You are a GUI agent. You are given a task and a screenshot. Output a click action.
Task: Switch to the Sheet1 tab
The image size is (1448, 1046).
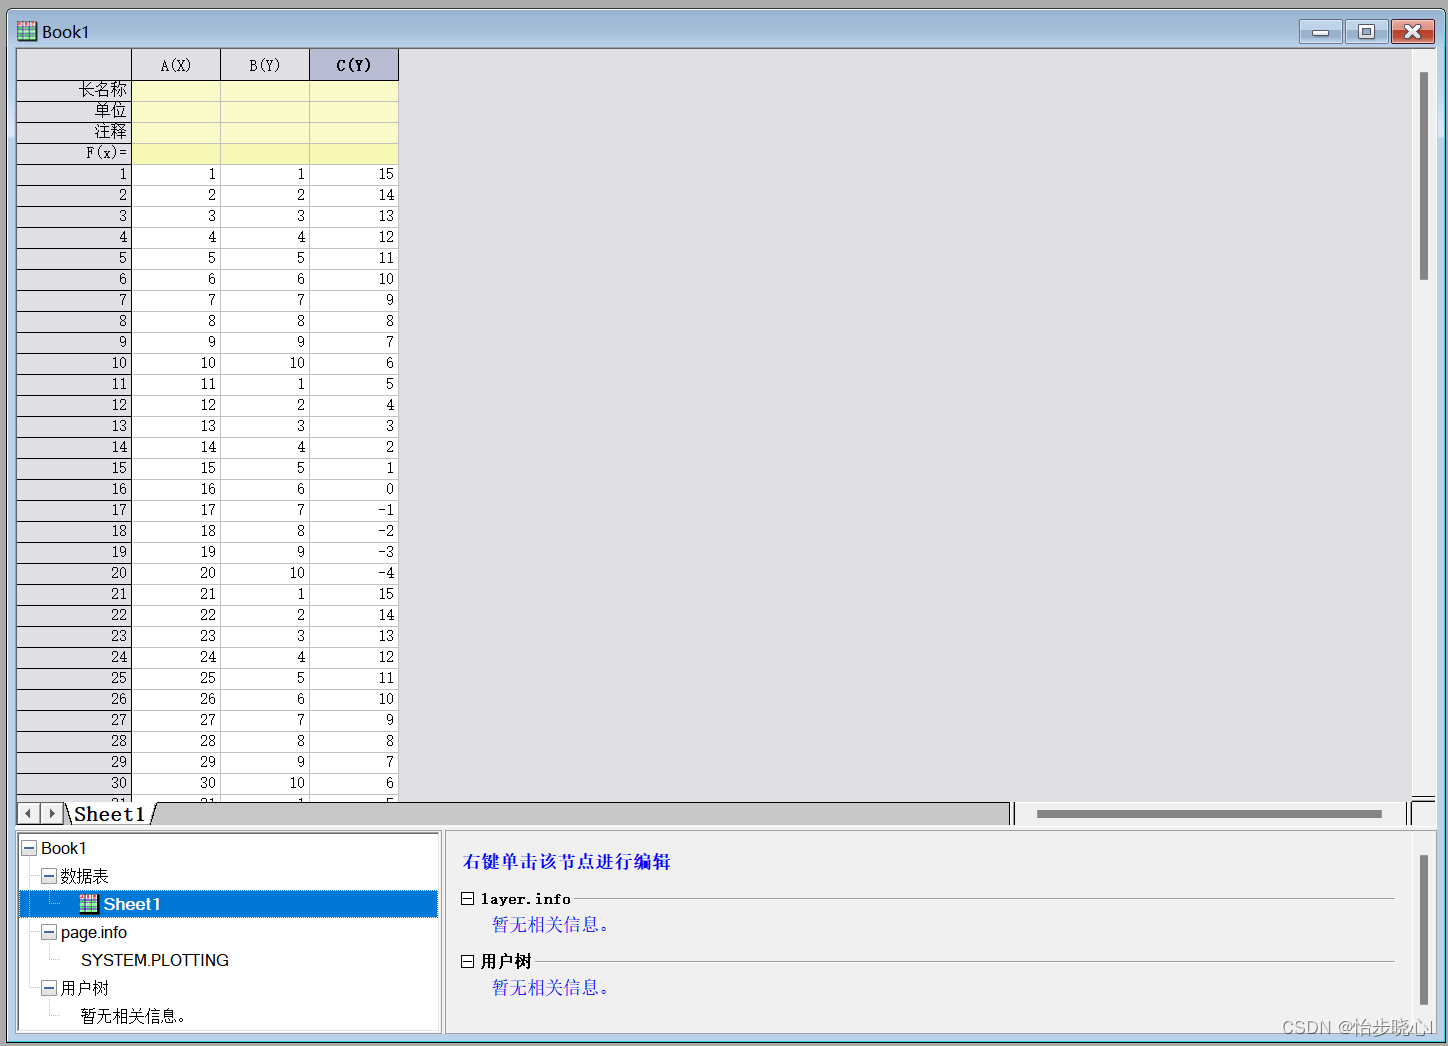click(x=110, y=814)
